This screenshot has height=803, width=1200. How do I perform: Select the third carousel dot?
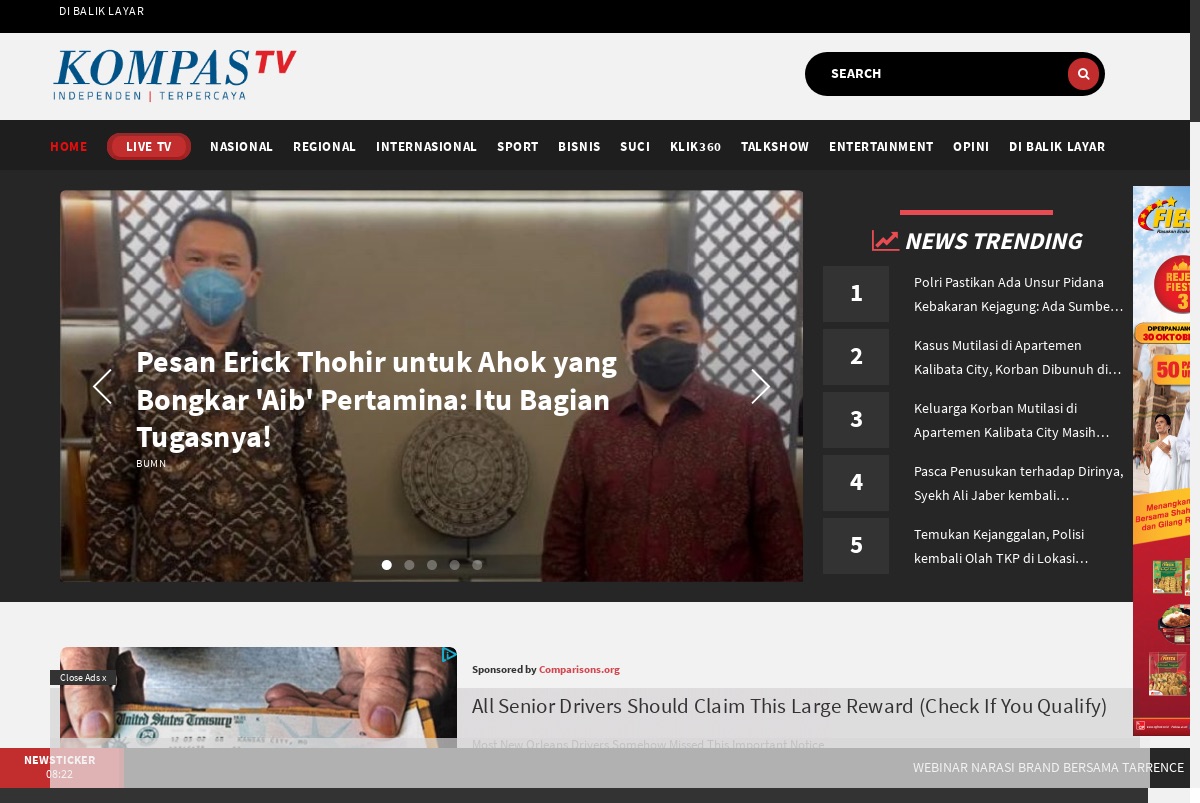click(432, 565)
